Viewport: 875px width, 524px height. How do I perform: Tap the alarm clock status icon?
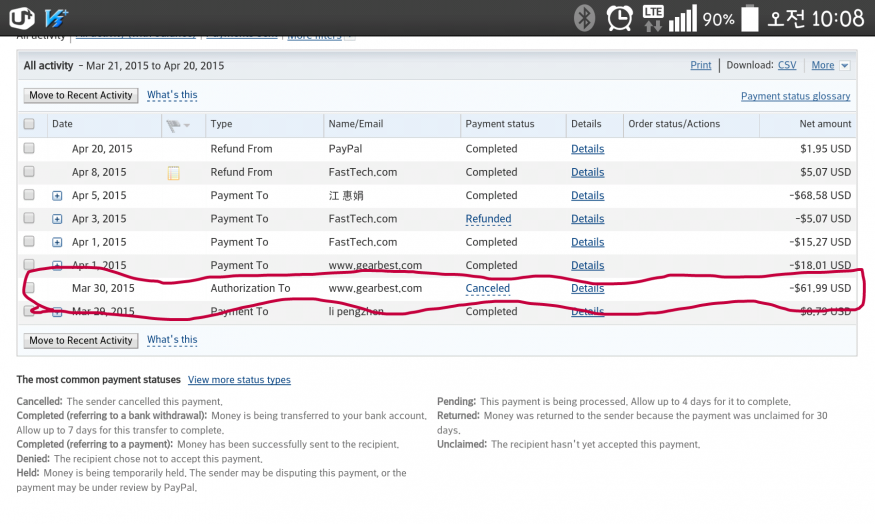619,18
